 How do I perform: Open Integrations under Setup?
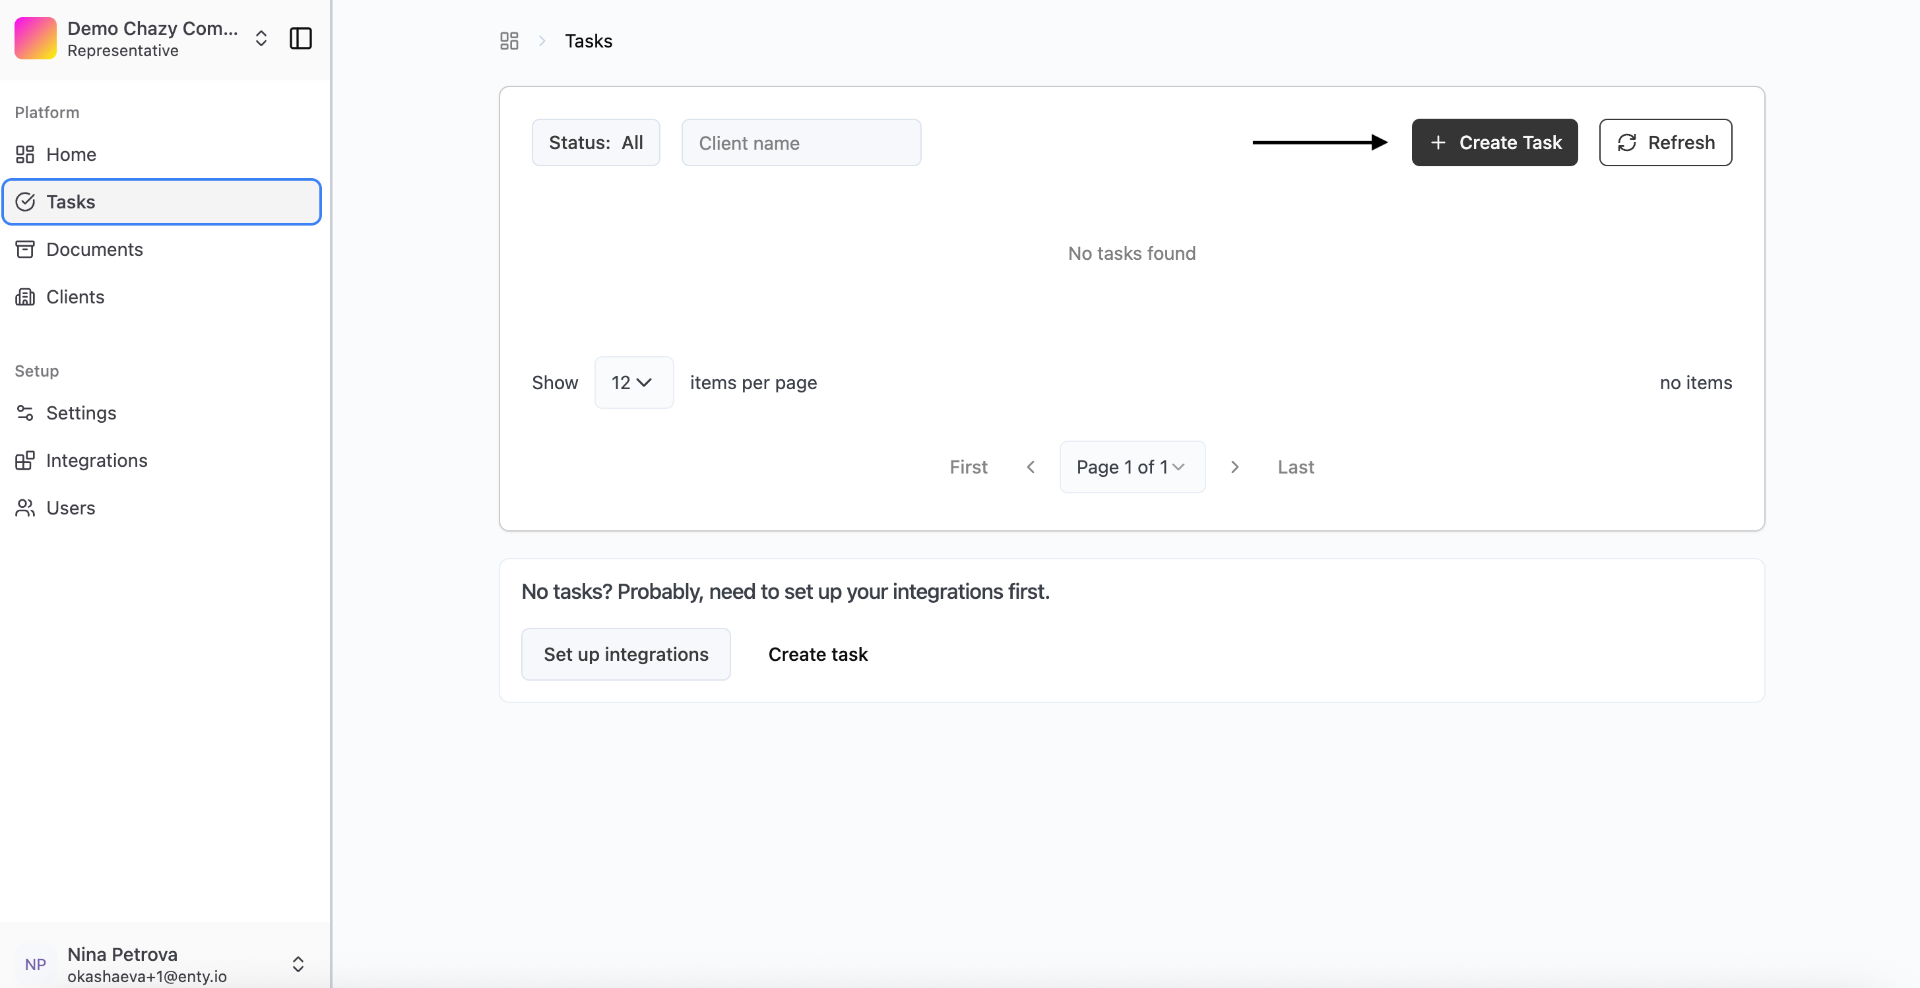162,460
